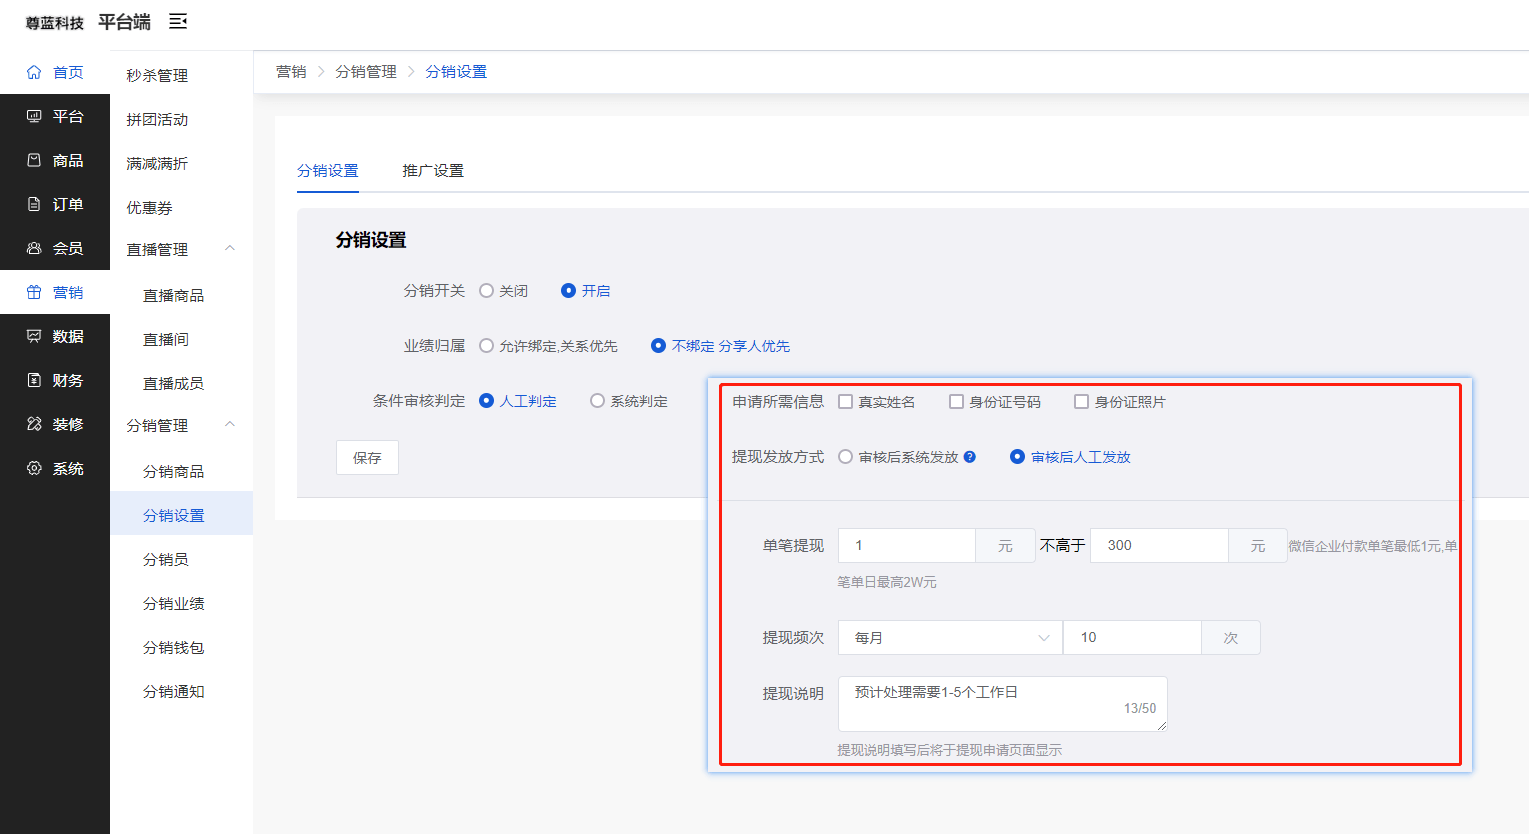The width and height of the screenshot is (1529, 834).
Task: Select 系统判定 radio button
Action: [x=597, y=401]
